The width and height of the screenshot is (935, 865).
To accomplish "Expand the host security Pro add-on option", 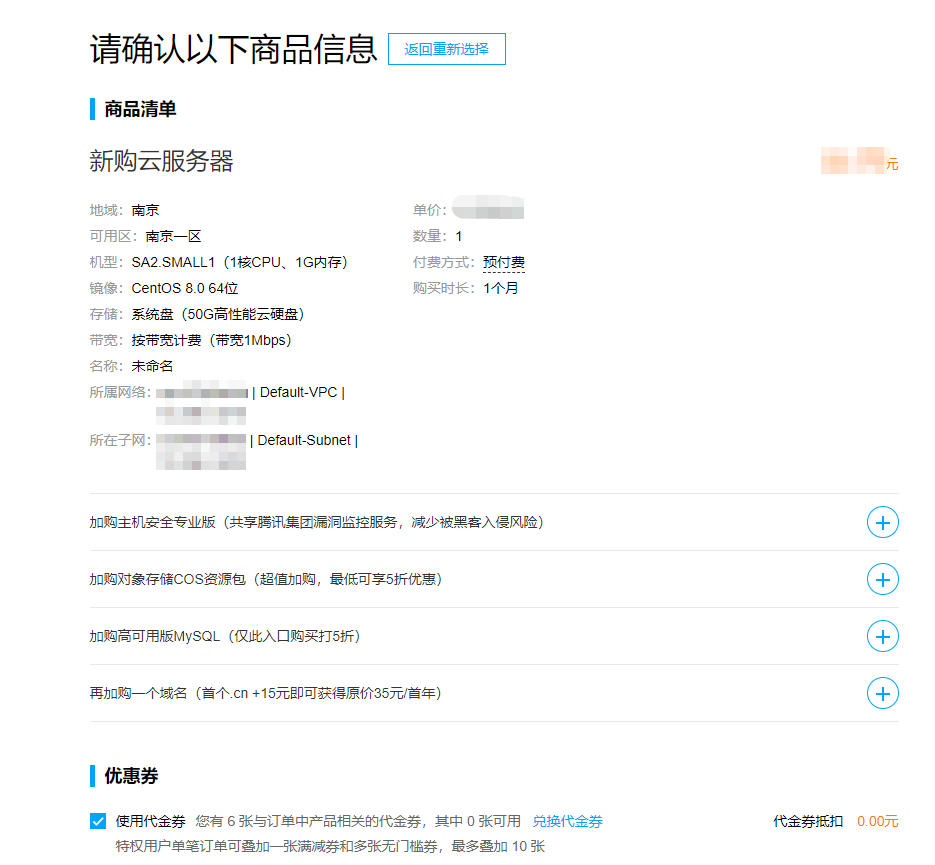I will [x=881, y=522].
